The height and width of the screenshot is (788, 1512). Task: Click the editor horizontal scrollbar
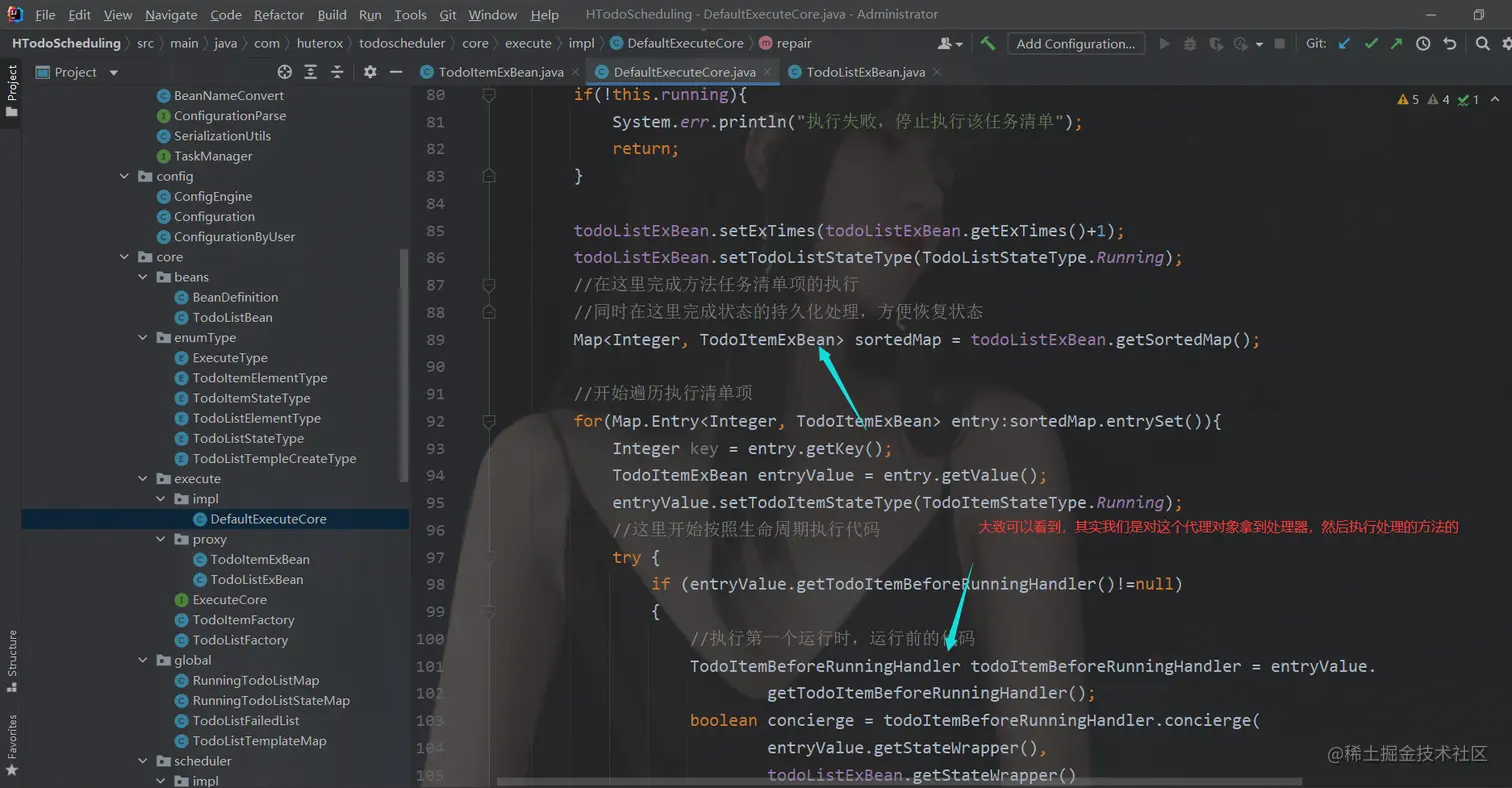coord(900,781)
